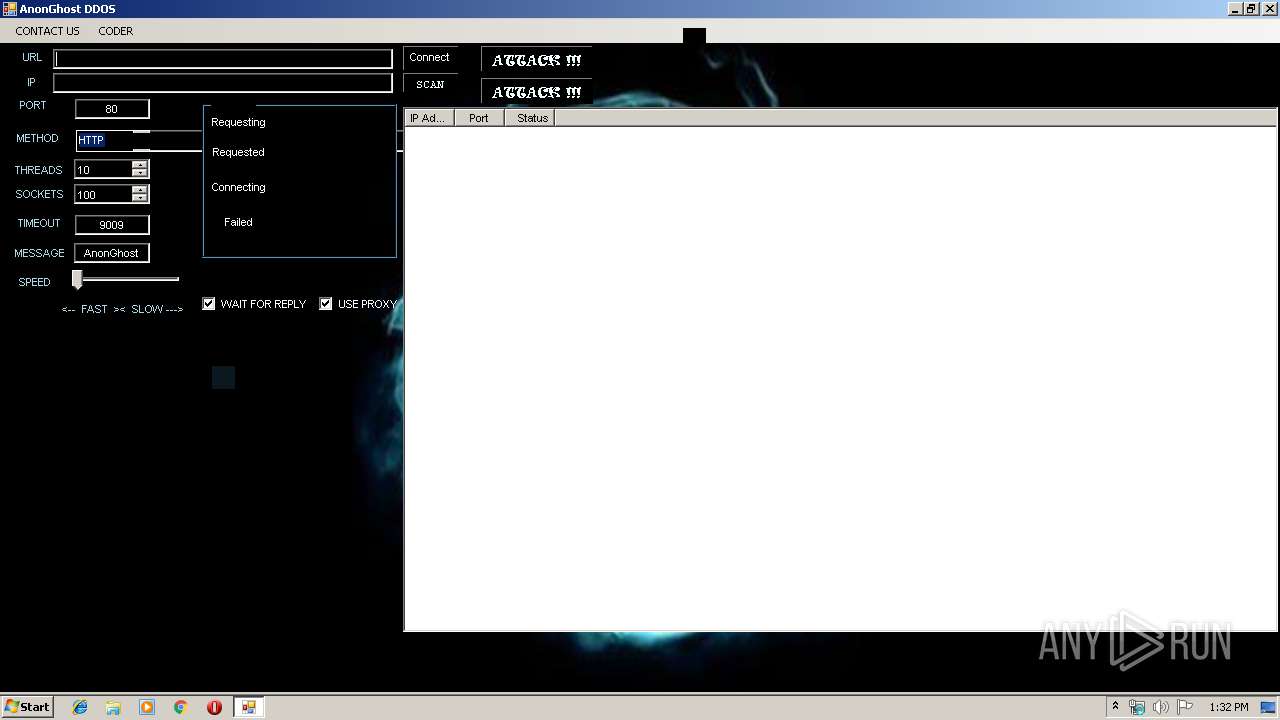This screenshot has width=1280, height=720.
Task: Click the Failed status label
Action: click(x=238, y=222)
